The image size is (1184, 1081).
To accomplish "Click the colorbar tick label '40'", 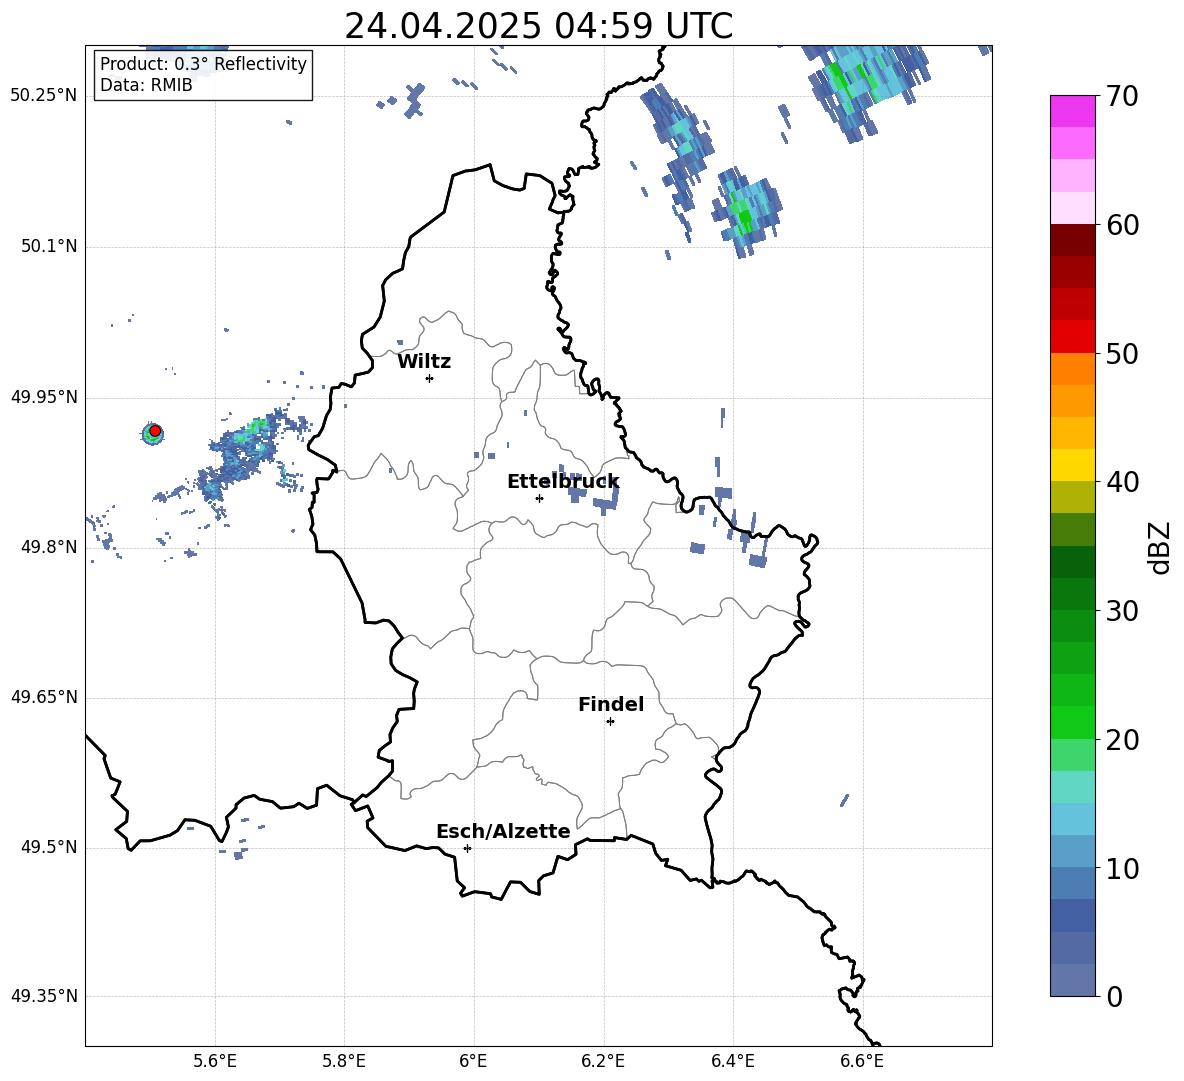I will (x=1122, y=482).
